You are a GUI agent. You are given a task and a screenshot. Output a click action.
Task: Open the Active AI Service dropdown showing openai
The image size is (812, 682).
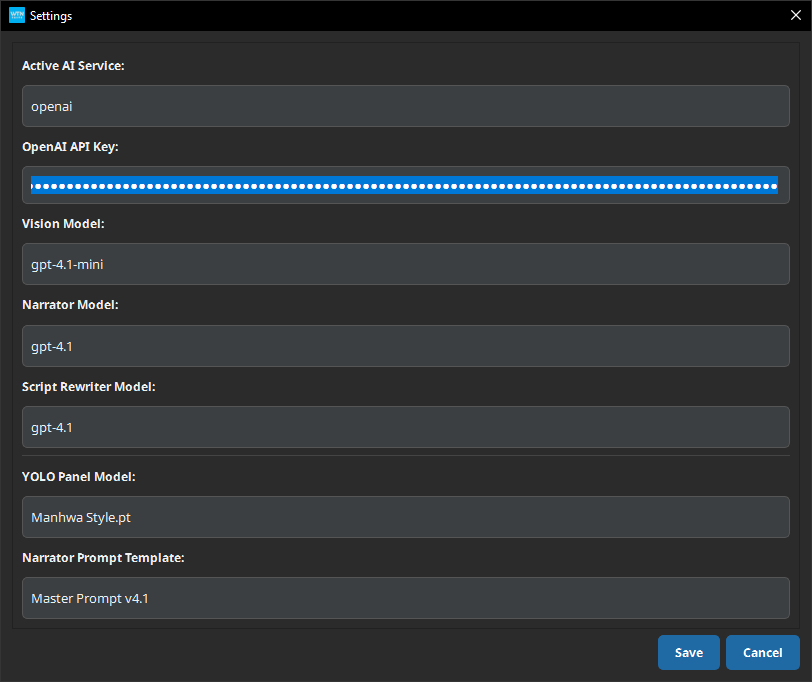click(x=405, y=106)
